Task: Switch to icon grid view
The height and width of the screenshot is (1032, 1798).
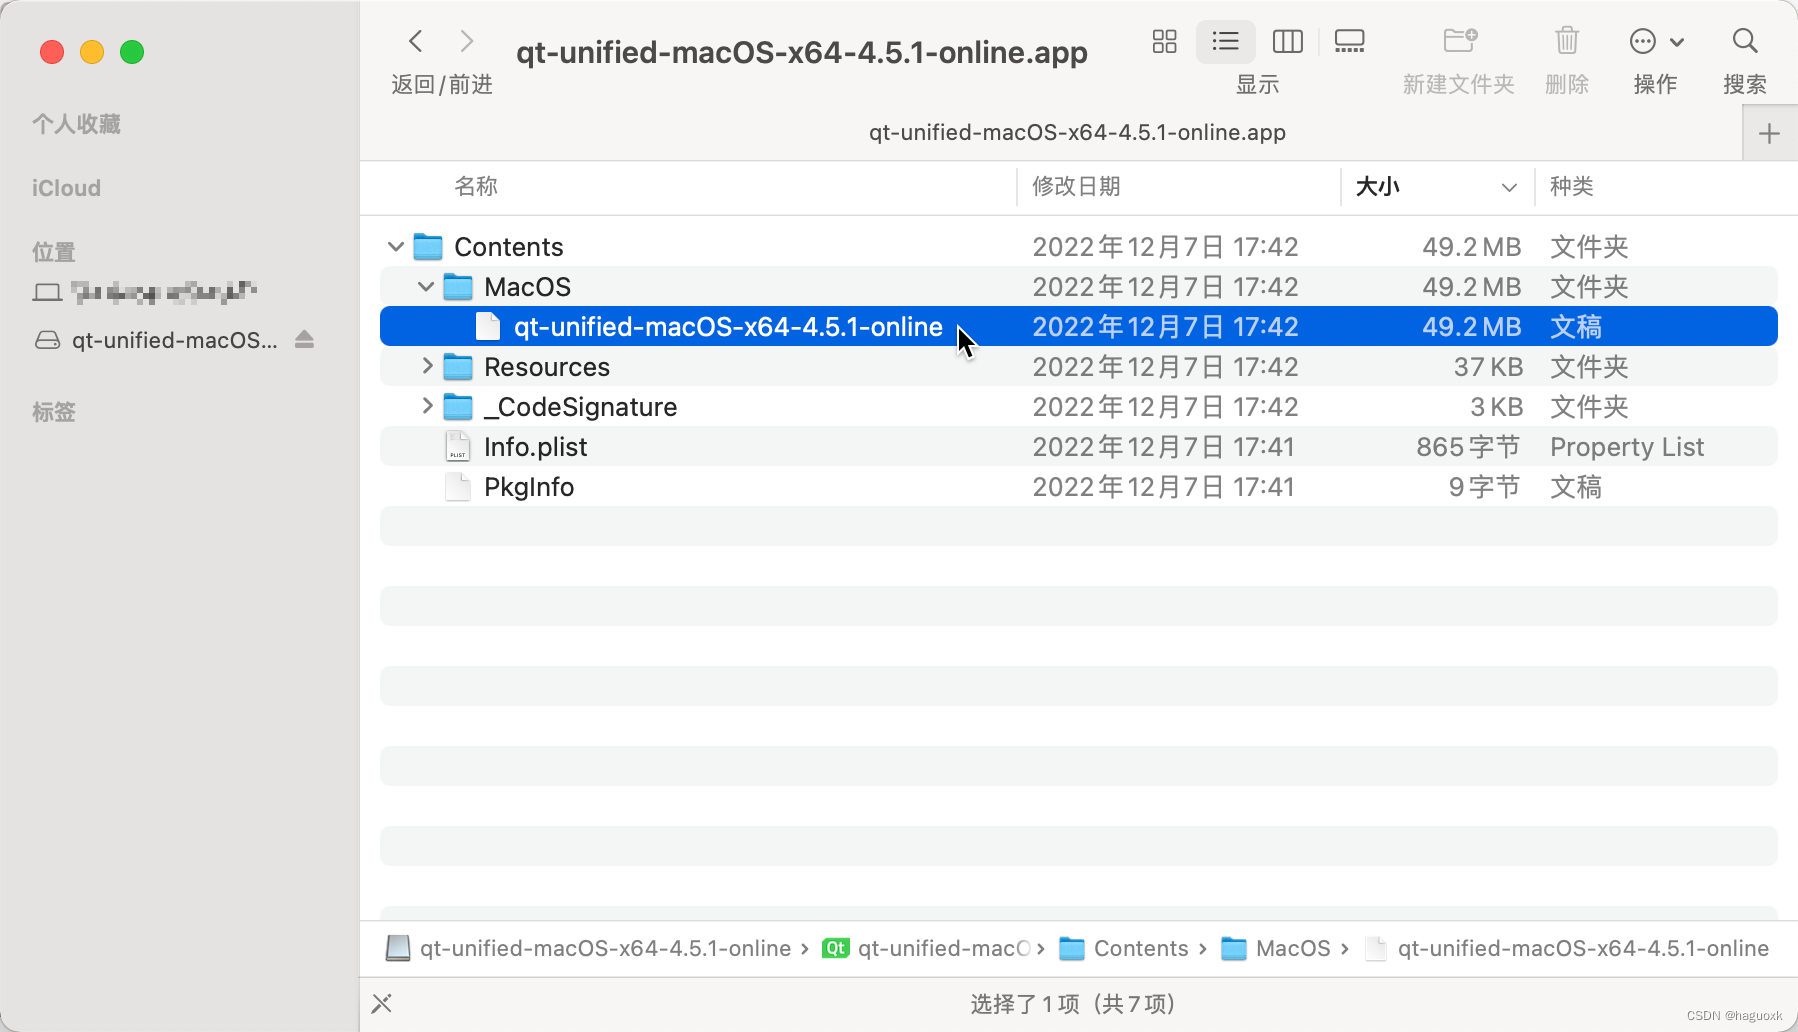Action: (x=1164, y=41)
